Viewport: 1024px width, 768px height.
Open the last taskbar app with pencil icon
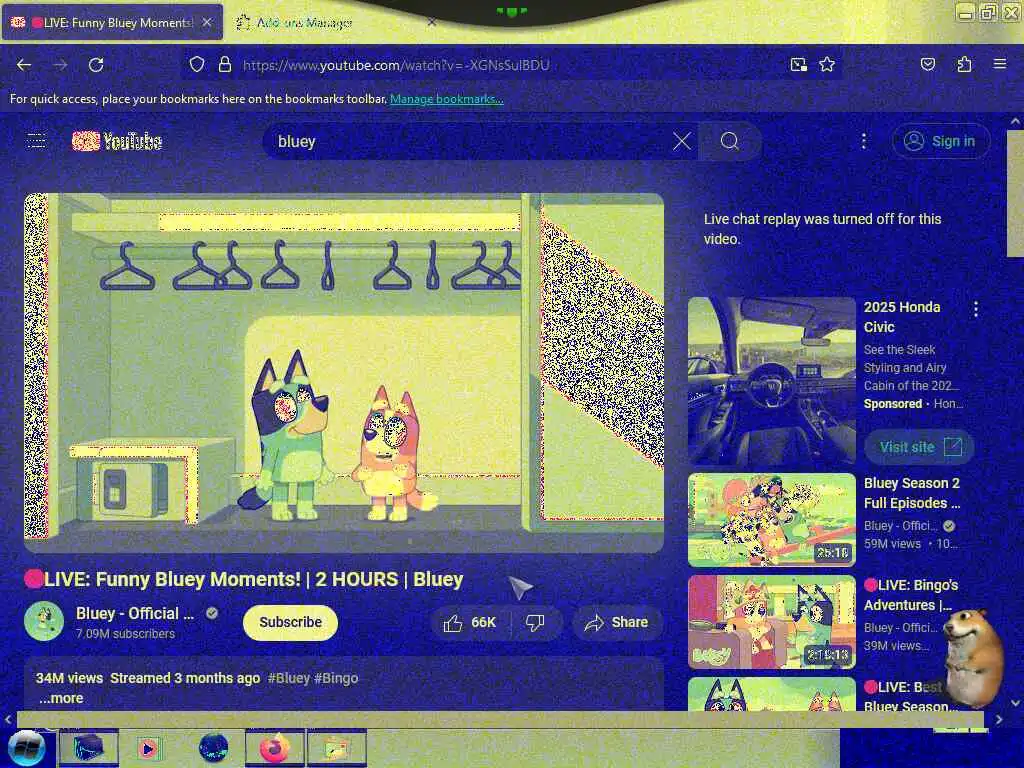pos(336,748)
